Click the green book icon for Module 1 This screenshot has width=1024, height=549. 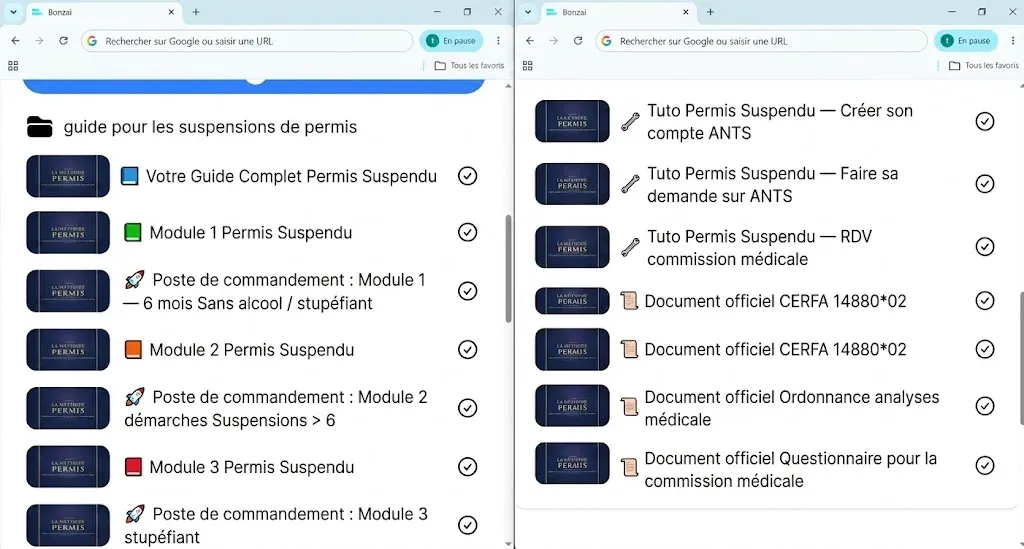tap(133, 232)
